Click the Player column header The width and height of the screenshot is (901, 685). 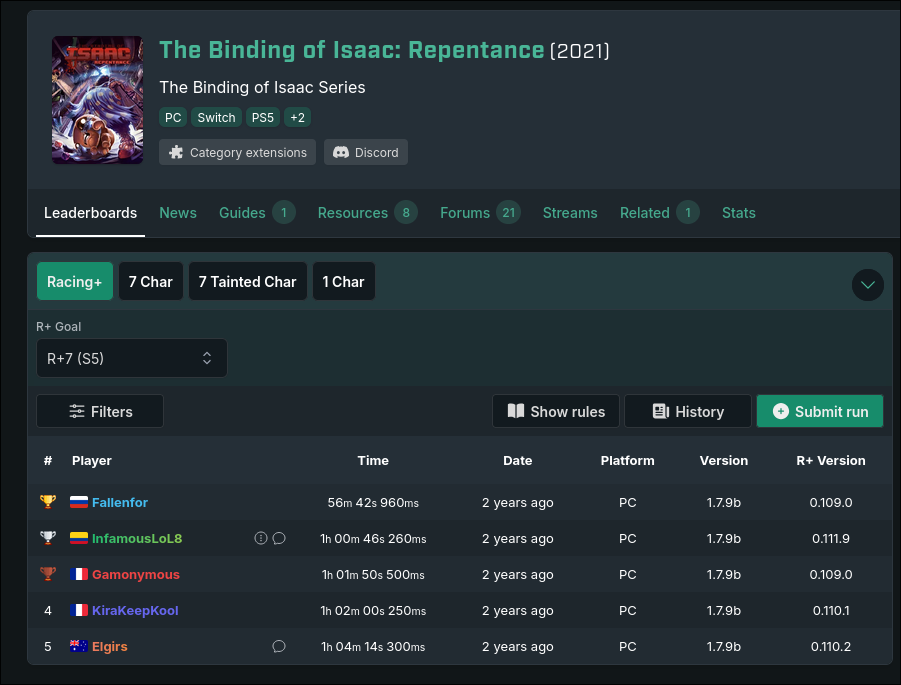coord(92,461)
